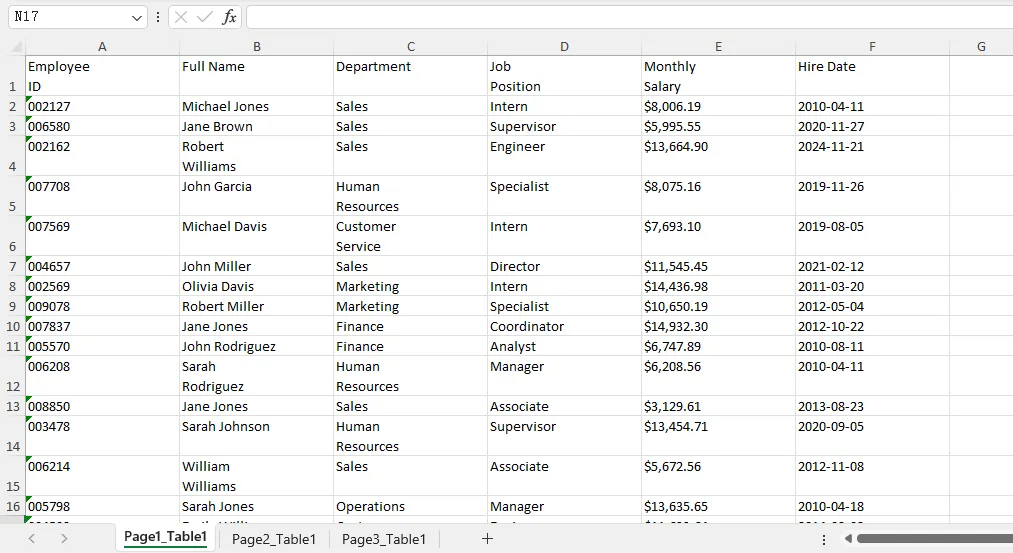Open the Name Box dropdown arrow
Image resolution: width=1013 pixels, height=553 pixels.
click(x=136, y=17)
